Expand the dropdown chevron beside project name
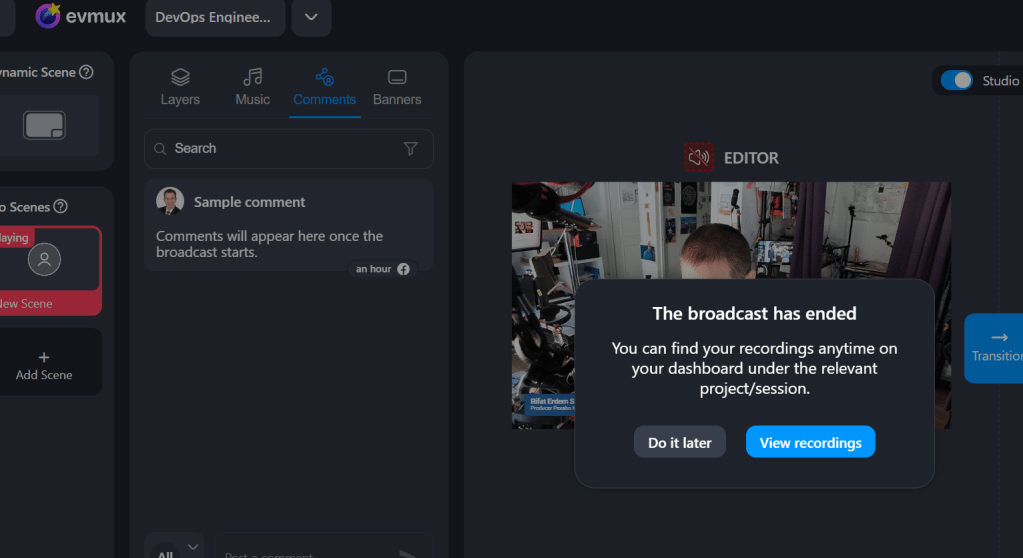The width and height of the screenshot is (1023, 558). point(311,18)
